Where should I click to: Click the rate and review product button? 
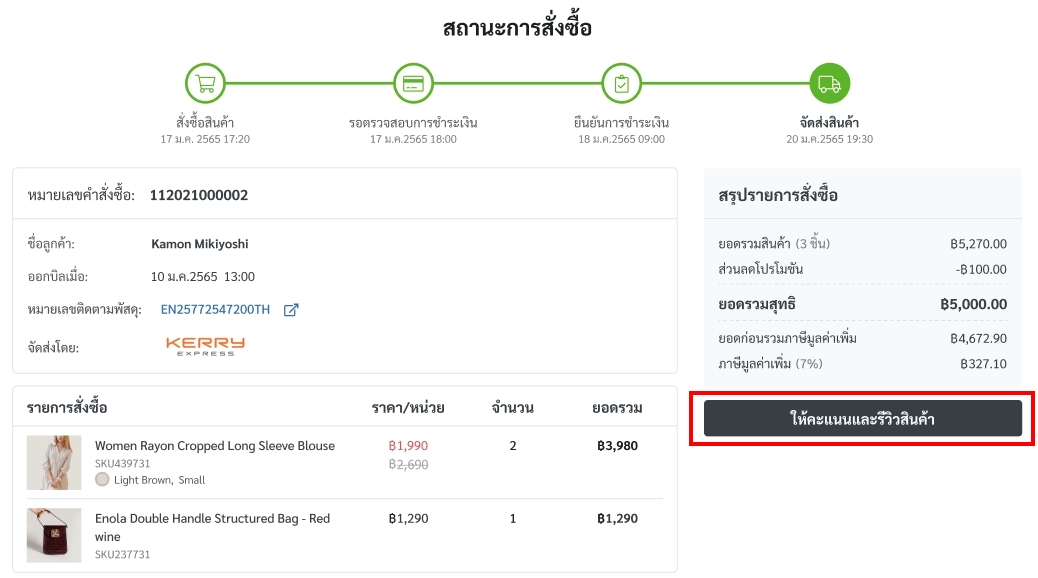[x=863, y=418]
